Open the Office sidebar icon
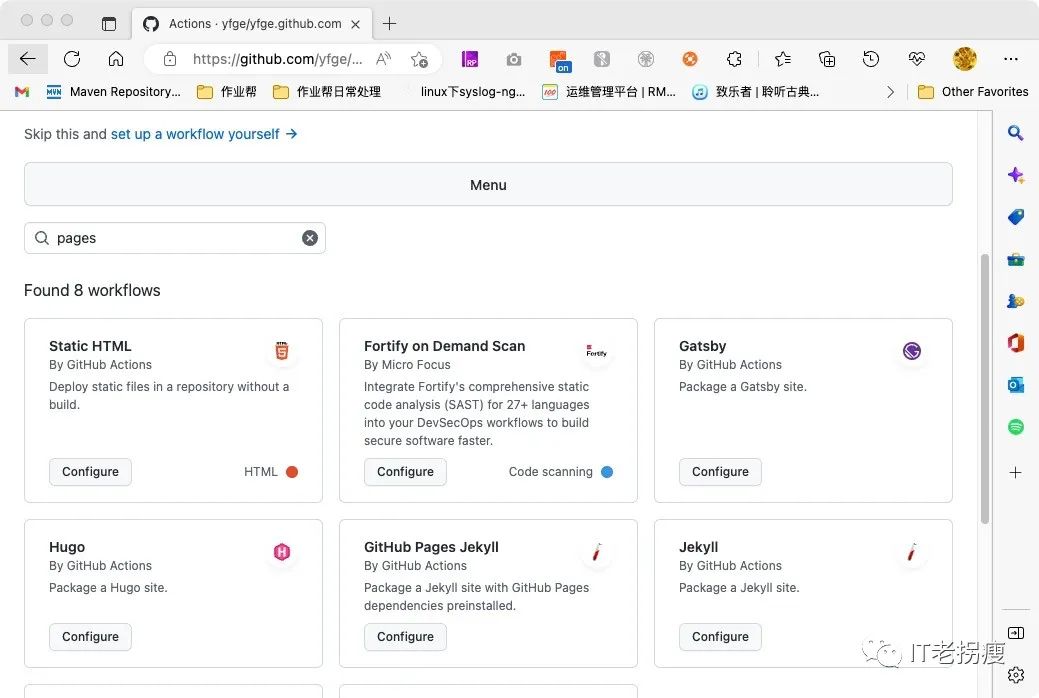 [x=1015, y=343]
